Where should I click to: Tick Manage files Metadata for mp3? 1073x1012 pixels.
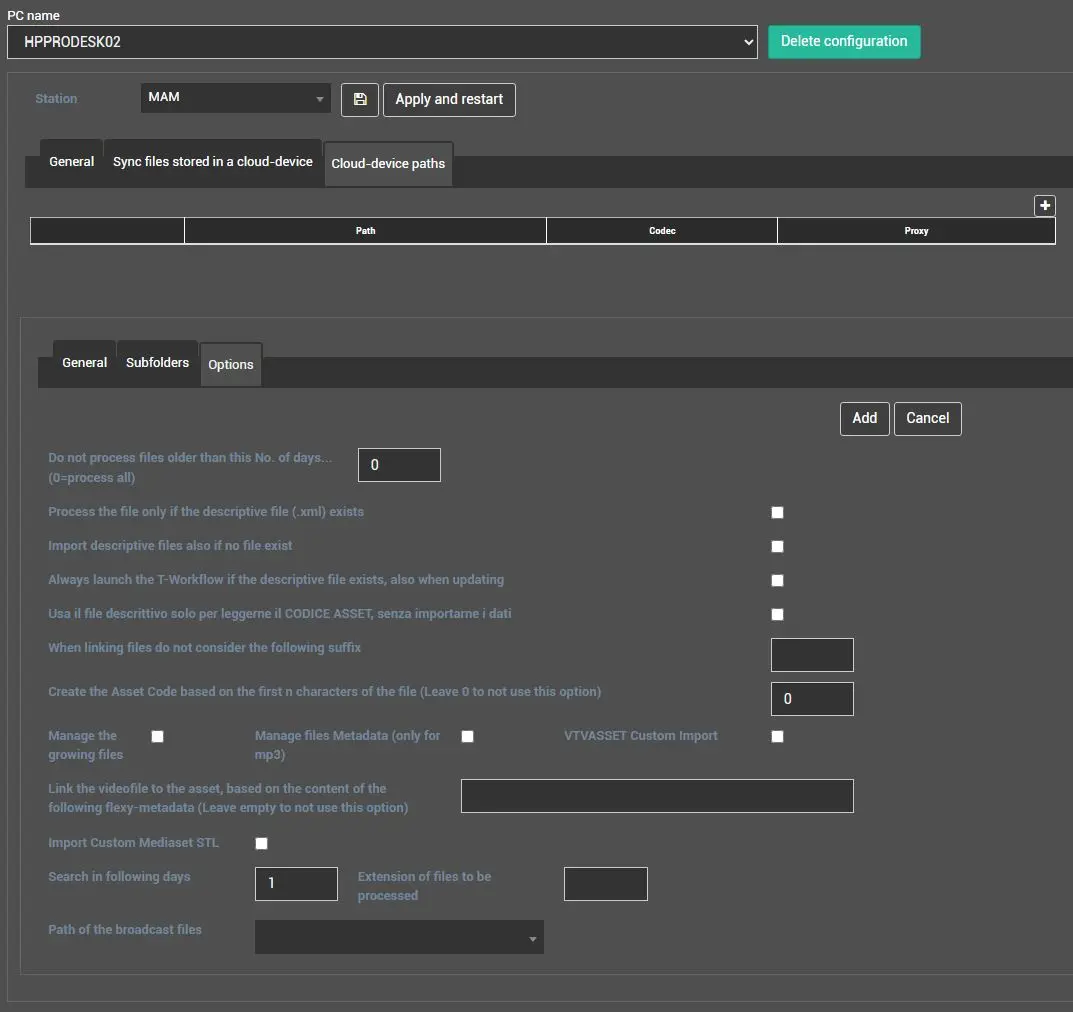[x=467, y=737]
